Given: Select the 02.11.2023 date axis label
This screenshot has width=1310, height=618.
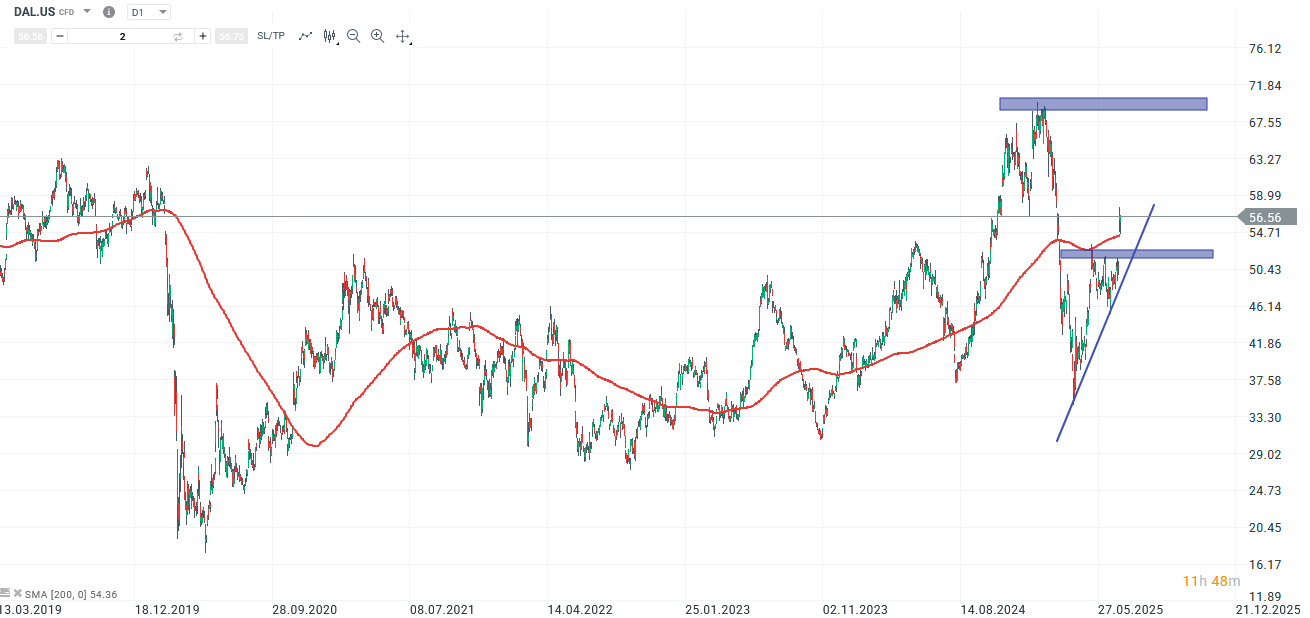Looking at the screenshot, I should pyautogui.click(x=855, y=608).
